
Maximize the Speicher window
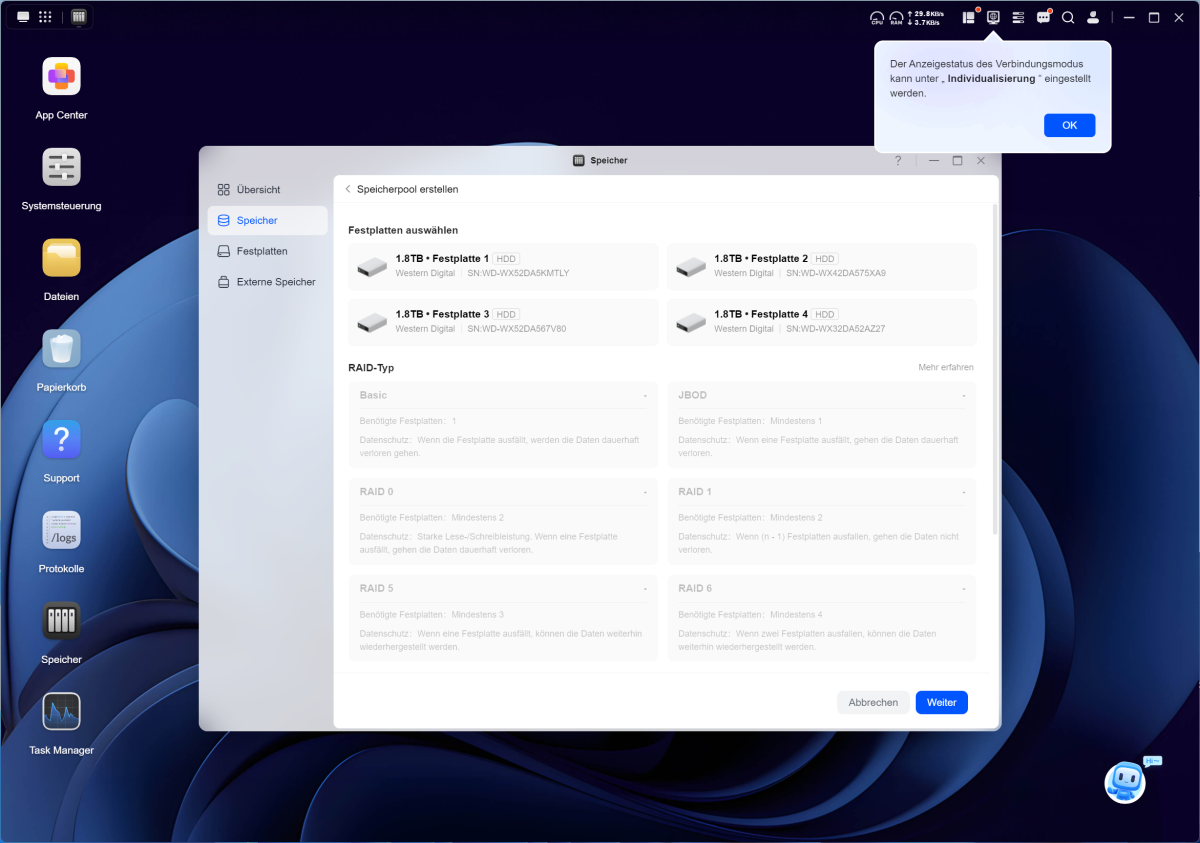point(957,160)
